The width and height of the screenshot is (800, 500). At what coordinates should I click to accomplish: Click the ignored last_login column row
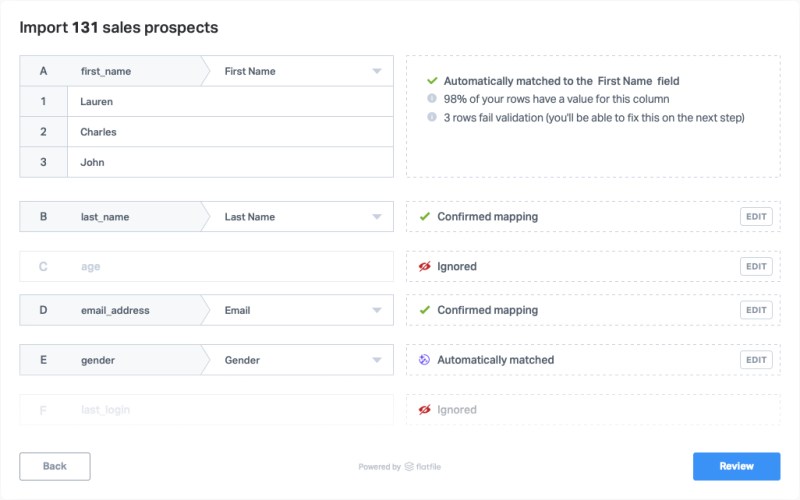[x=206, y=410]
